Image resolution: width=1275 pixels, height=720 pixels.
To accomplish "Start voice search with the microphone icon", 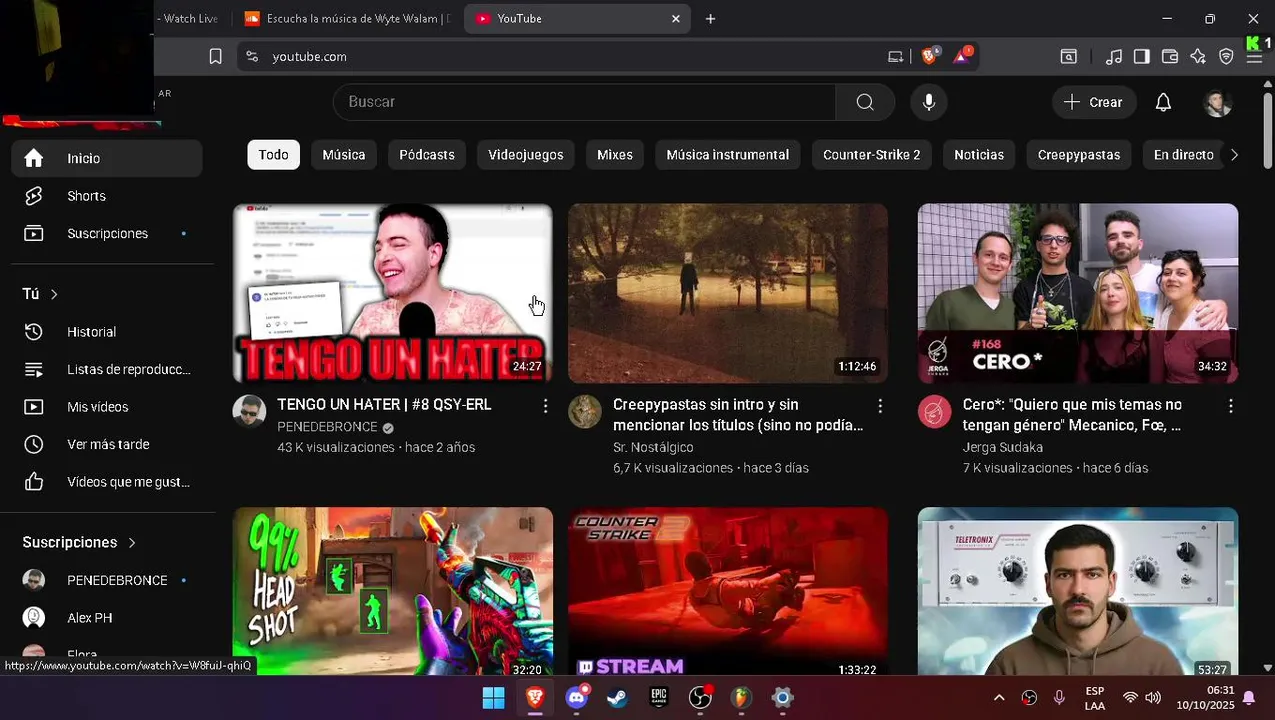I will [x=929, y=102].
